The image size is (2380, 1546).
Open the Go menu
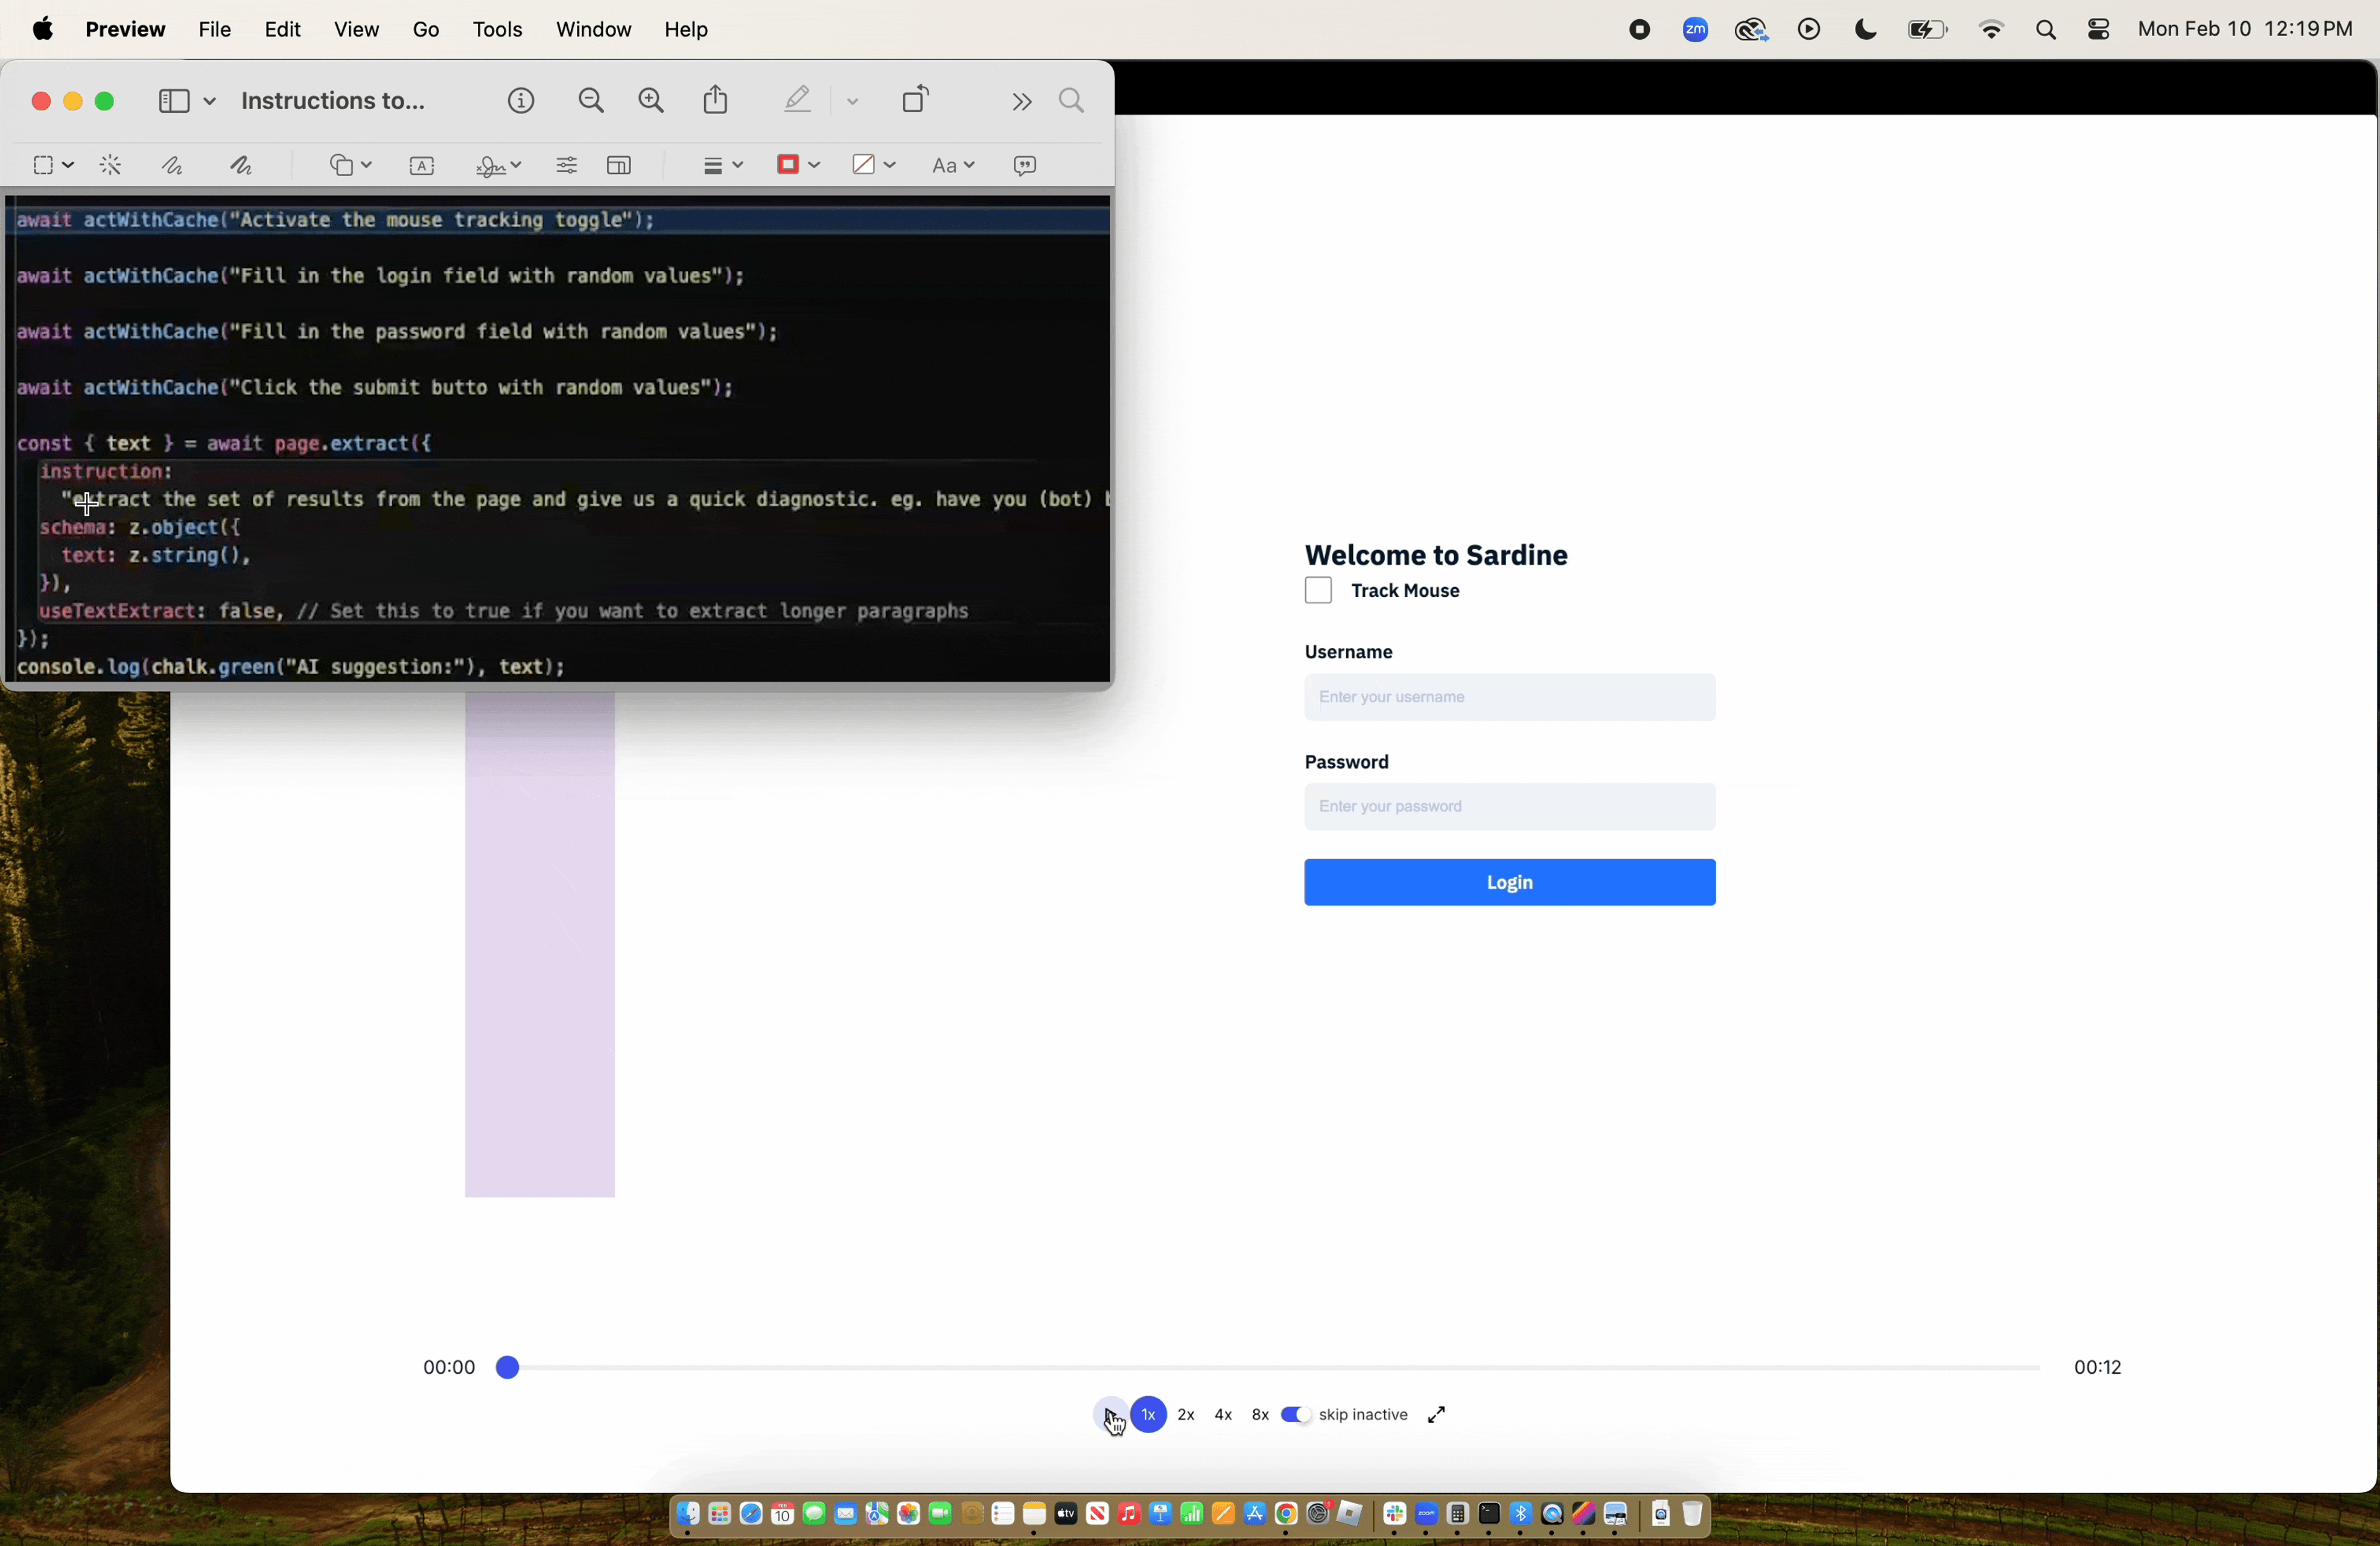pyautogui.click(x=426, y=30)
